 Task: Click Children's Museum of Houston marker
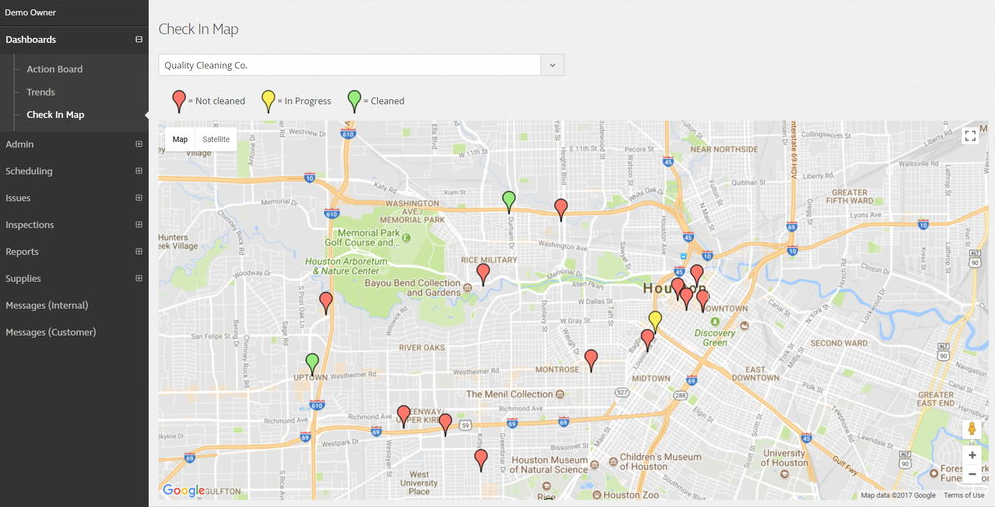pos(613,461)
